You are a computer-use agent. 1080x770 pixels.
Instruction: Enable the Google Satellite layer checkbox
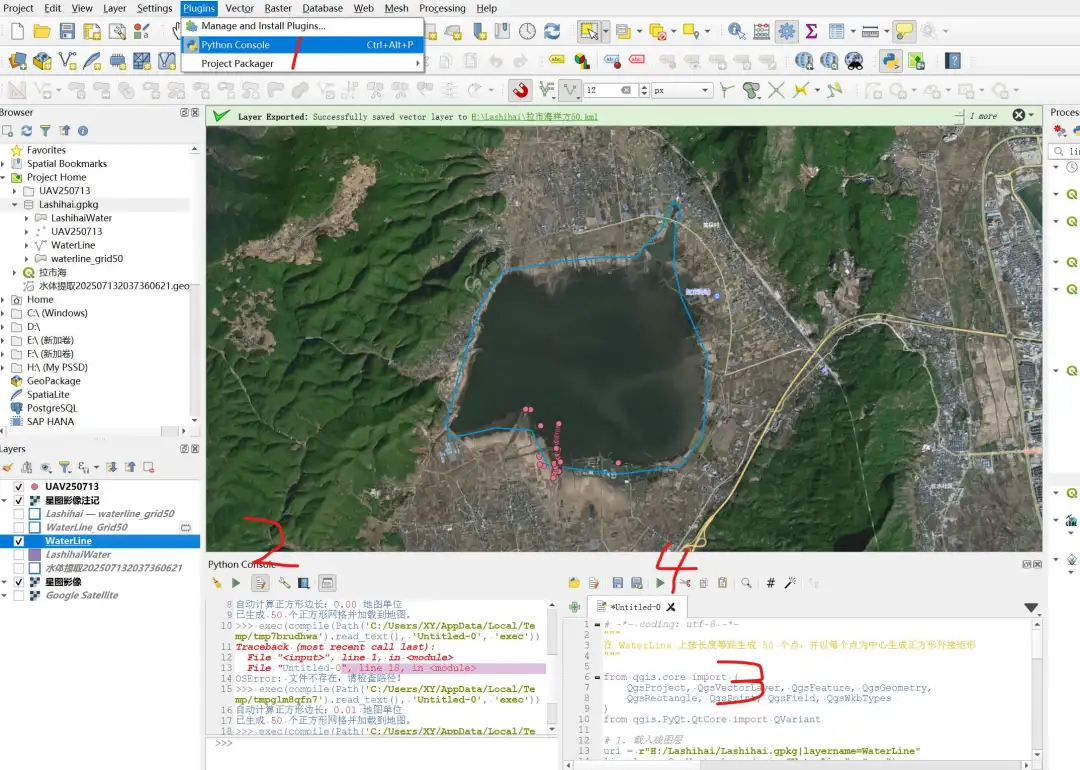point(19,595)
